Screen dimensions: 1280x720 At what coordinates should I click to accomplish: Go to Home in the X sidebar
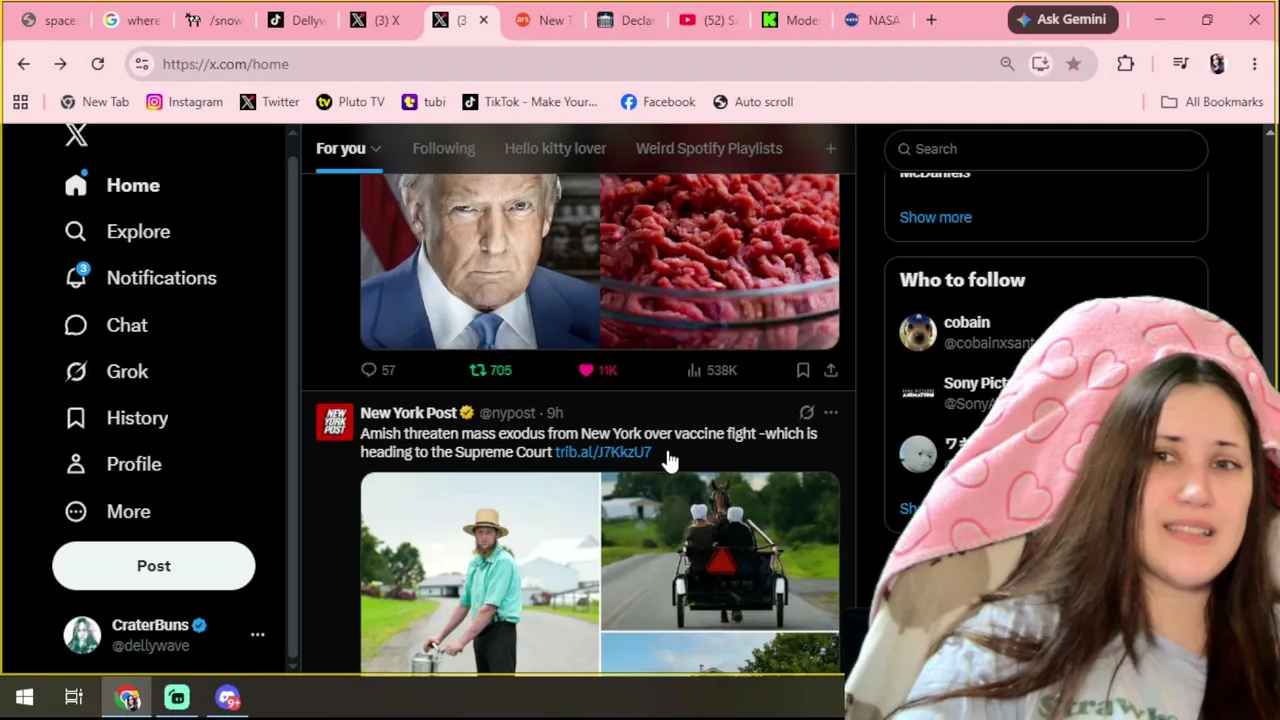112,185
